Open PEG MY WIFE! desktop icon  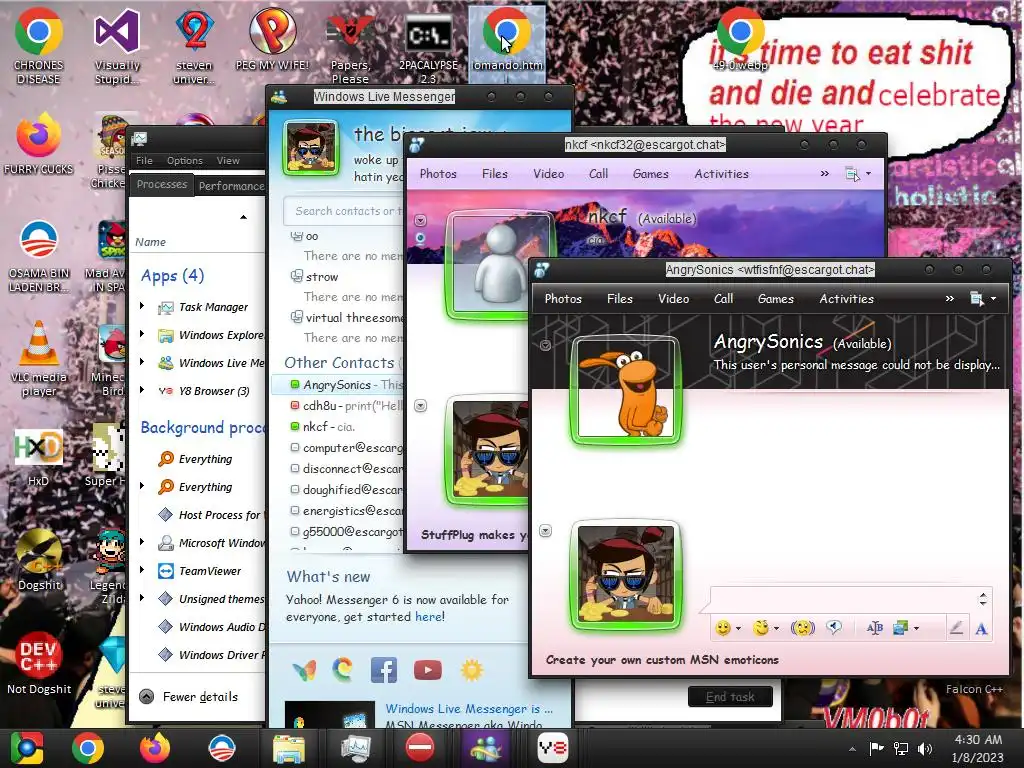pos(272,39)
